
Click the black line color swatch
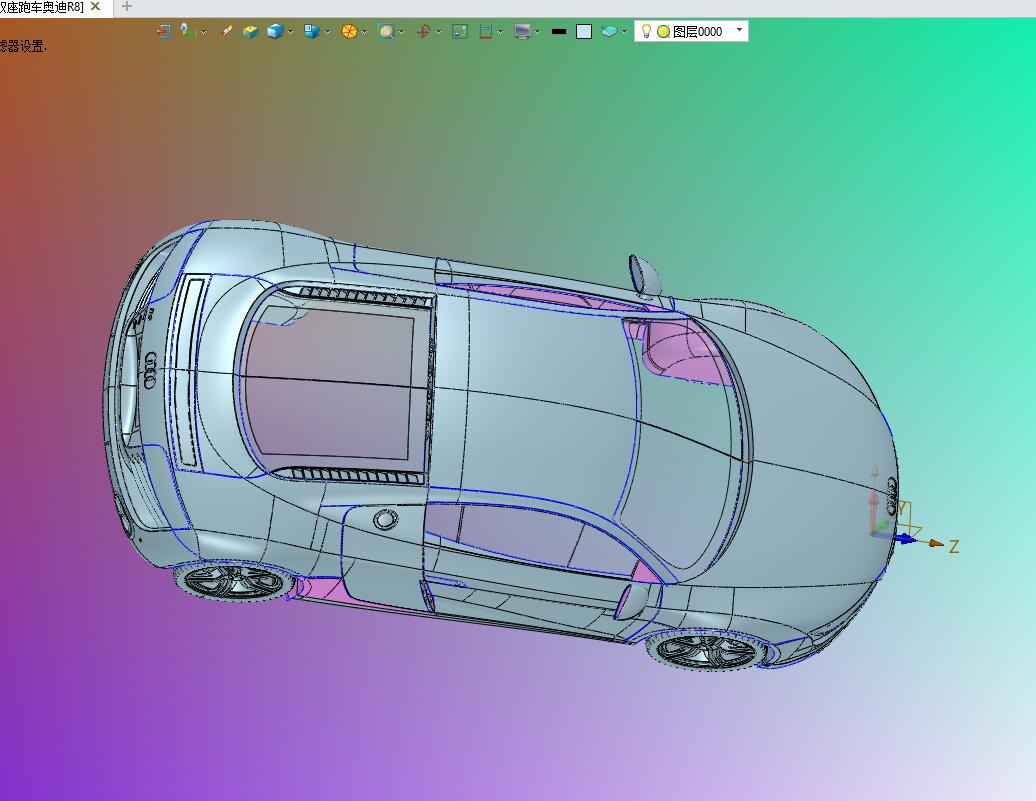pyautogui.click(x=559, y=31)
